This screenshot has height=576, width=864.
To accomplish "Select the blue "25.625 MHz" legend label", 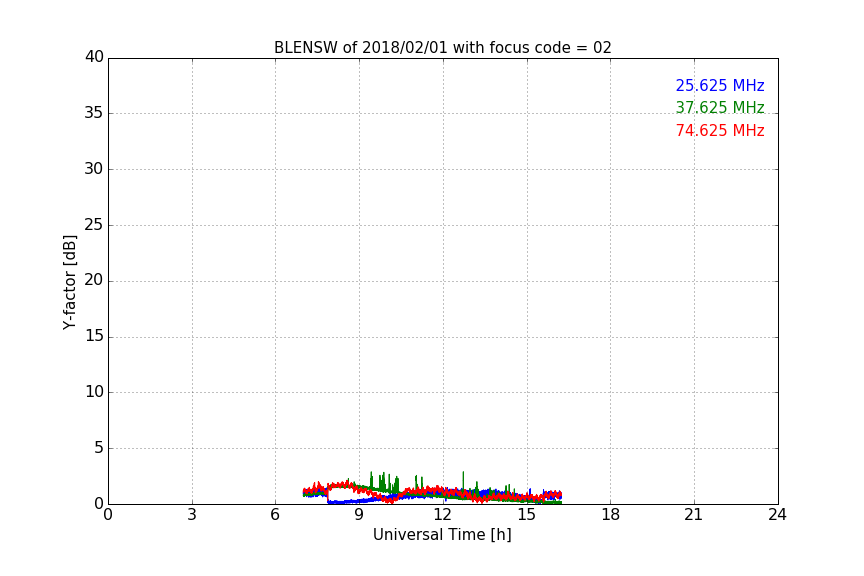I will click(720, 85).
